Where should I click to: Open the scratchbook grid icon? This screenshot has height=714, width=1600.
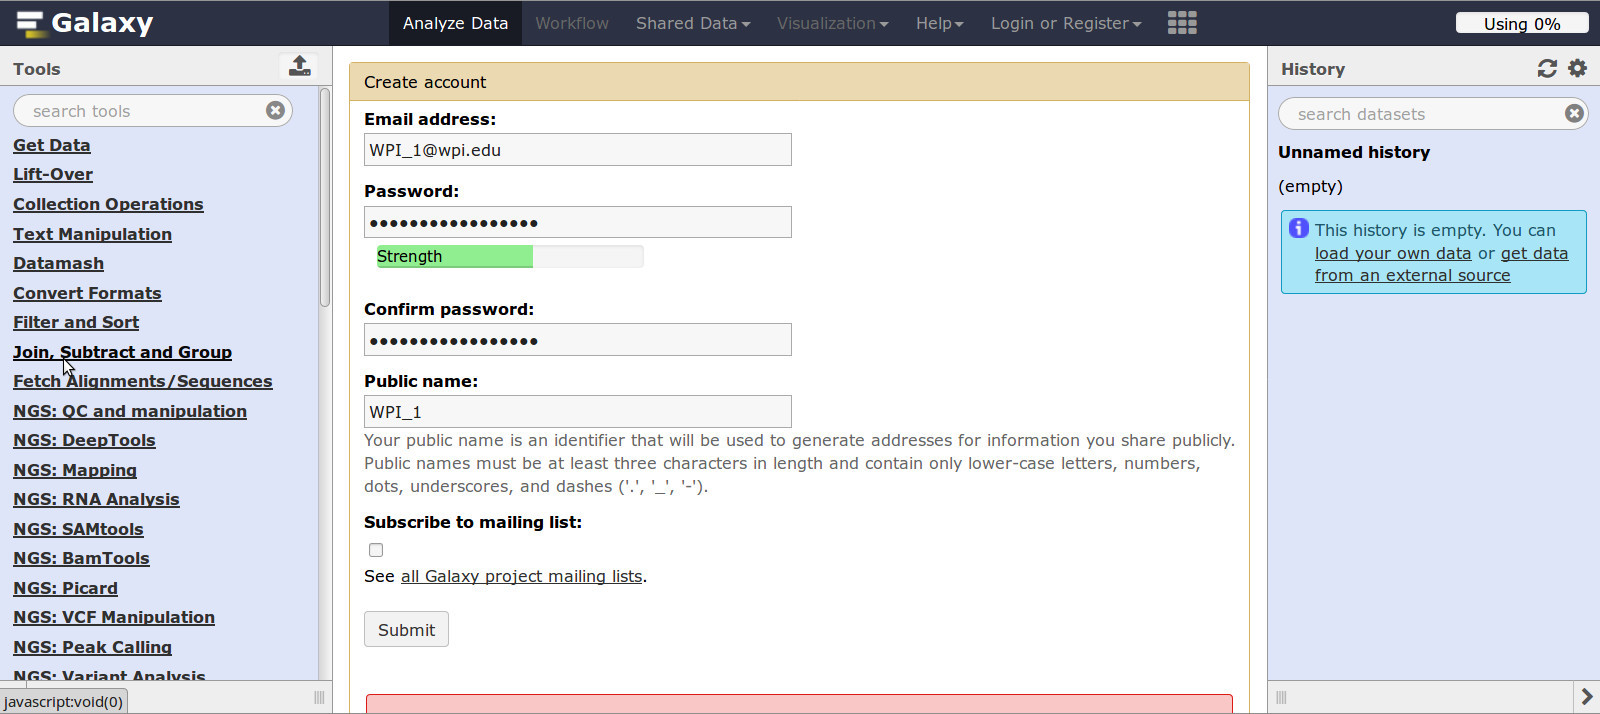[1182, 23]
